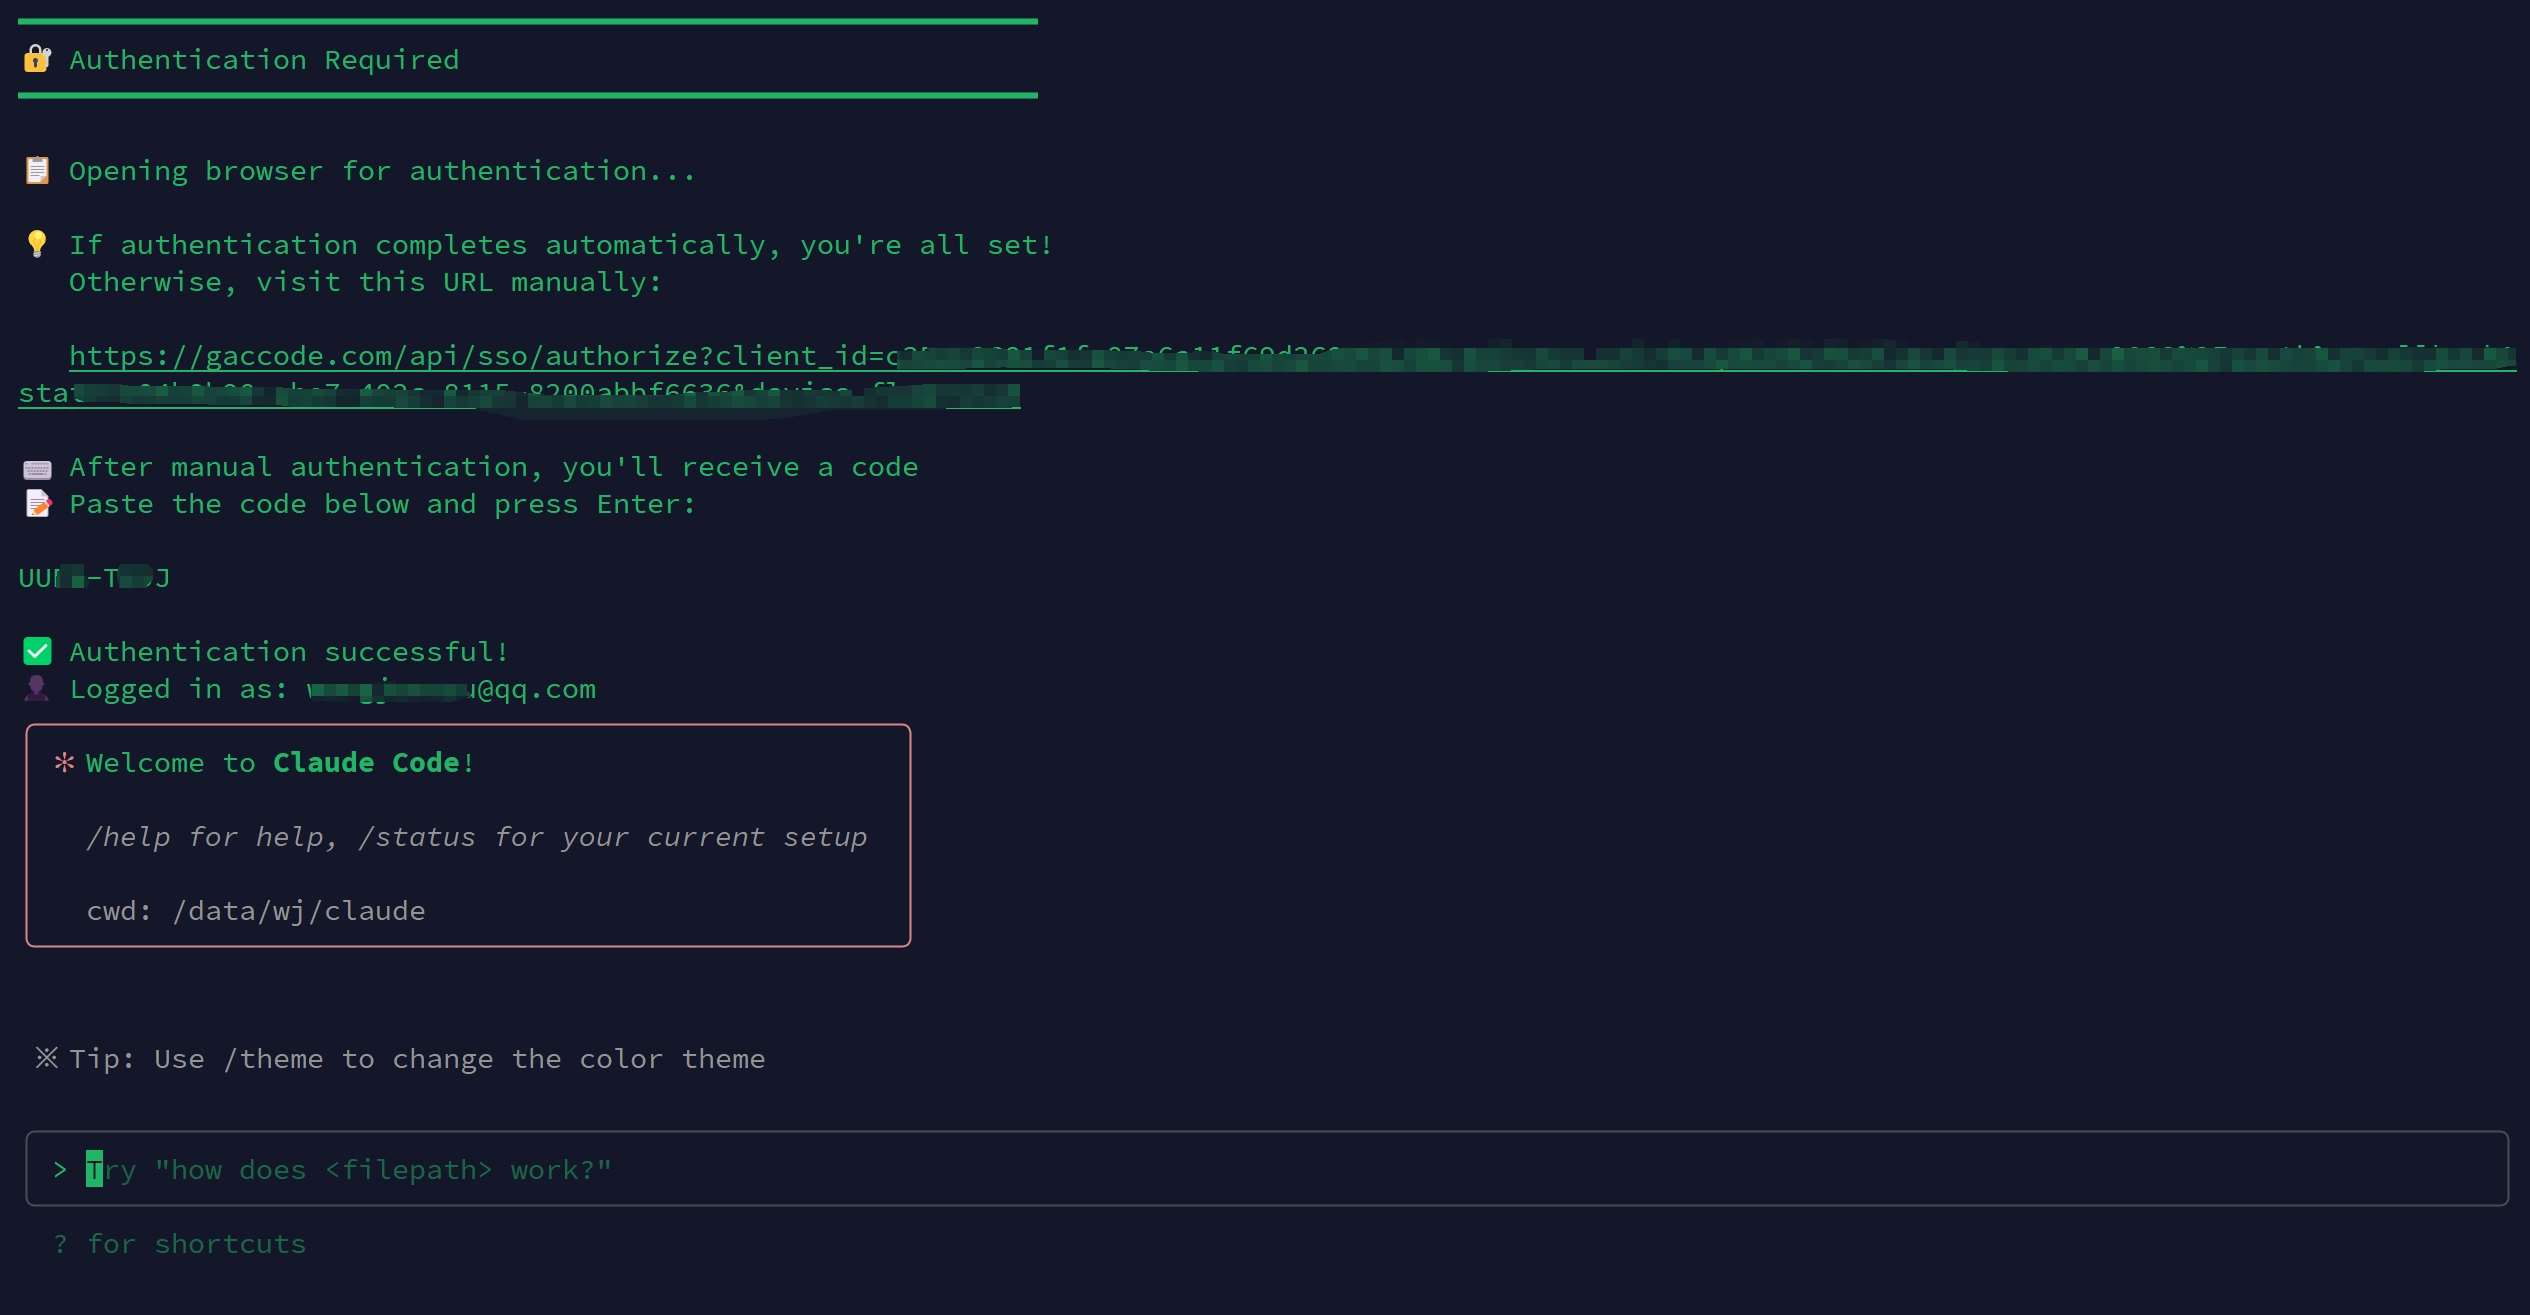Click the clipboard icon before Opening browser
Image resolution: width=2530 pixels, height=1315 pixels.
pyautogui.click(x=37, y=170)
